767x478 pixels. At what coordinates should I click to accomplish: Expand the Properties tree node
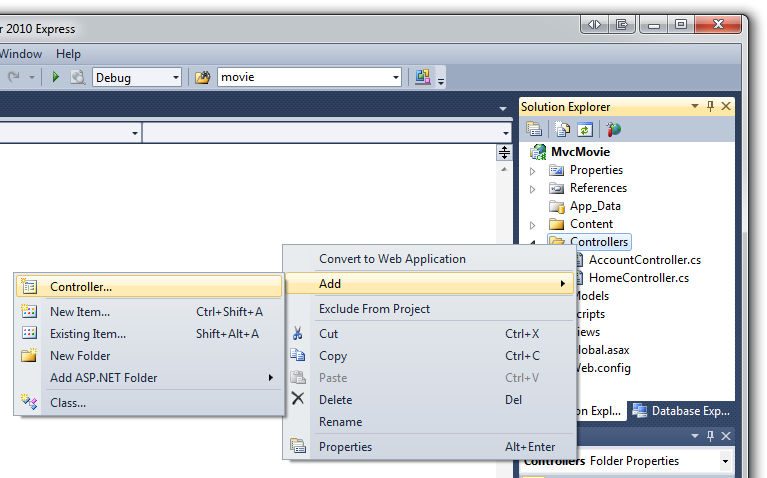533,170
